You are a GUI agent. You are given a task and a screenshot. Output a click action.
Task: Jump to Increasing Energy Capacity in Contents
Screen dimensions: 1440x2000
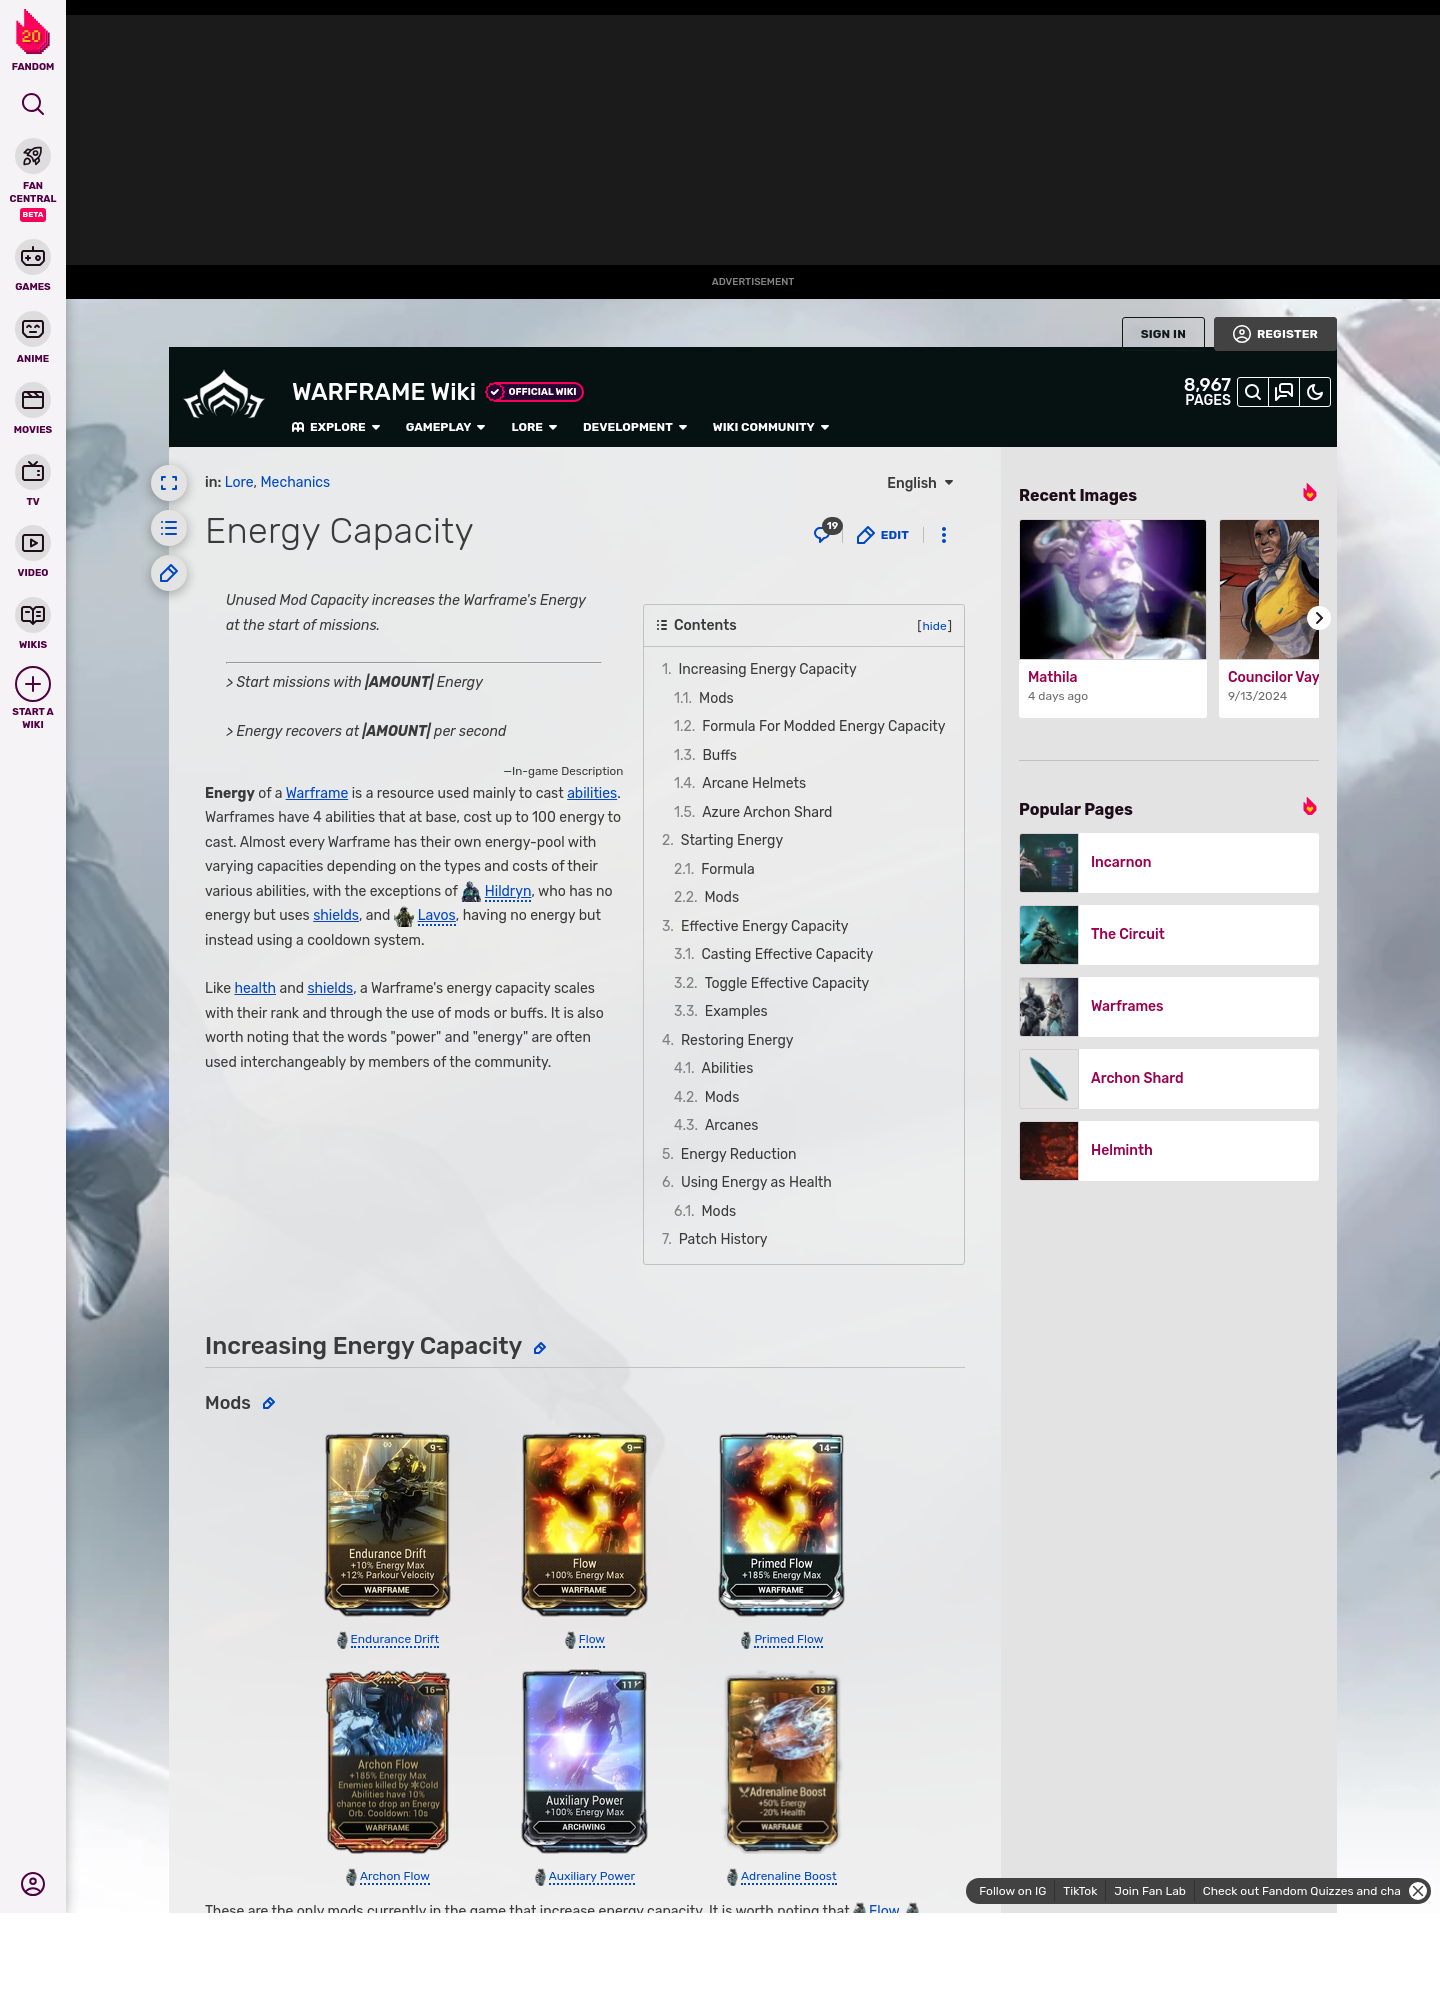(x=767, y=669)
